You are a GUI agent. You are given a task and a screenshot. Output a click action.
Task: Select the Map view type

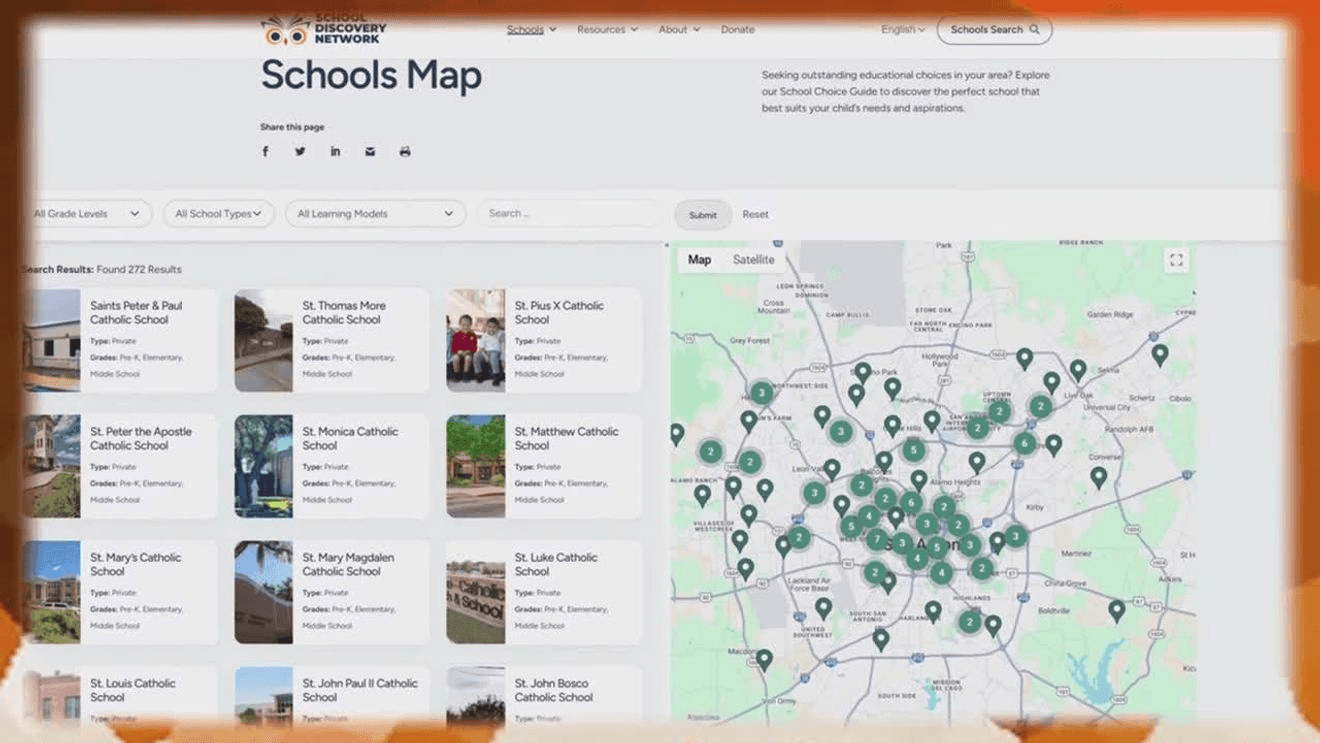(699, 260)
